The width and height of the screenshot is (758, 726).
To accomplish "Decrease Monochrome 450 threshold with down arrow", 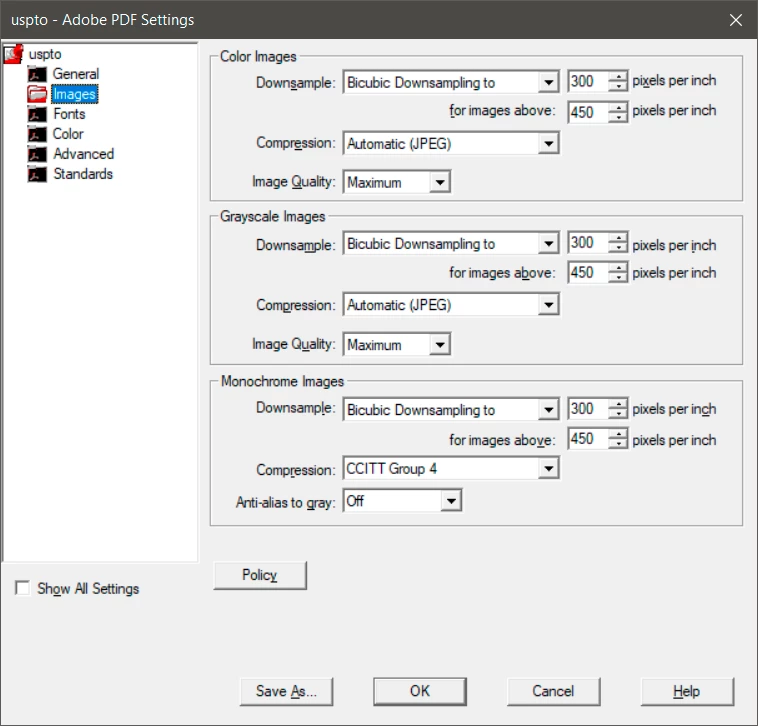I will pos(618,444).
